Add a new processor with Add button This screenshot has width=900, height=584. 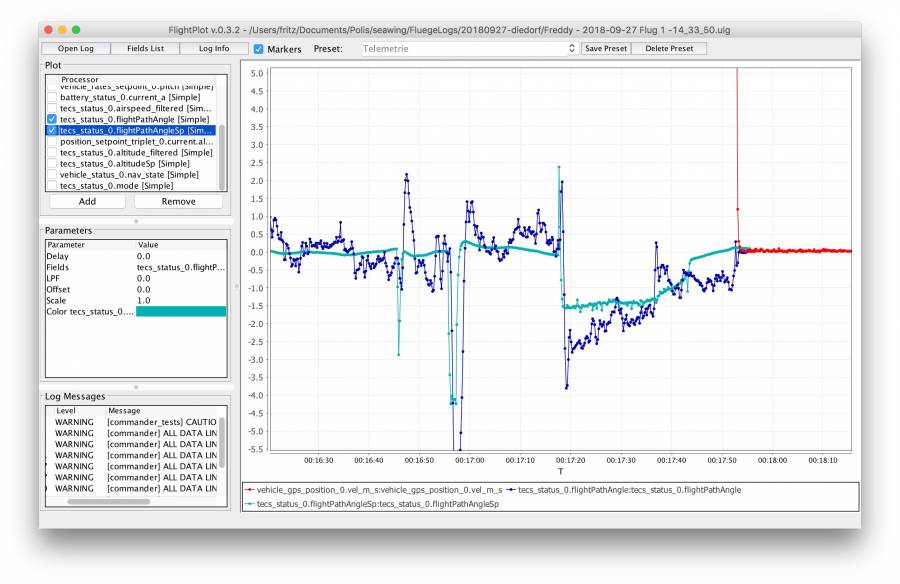tap(87, 201)
